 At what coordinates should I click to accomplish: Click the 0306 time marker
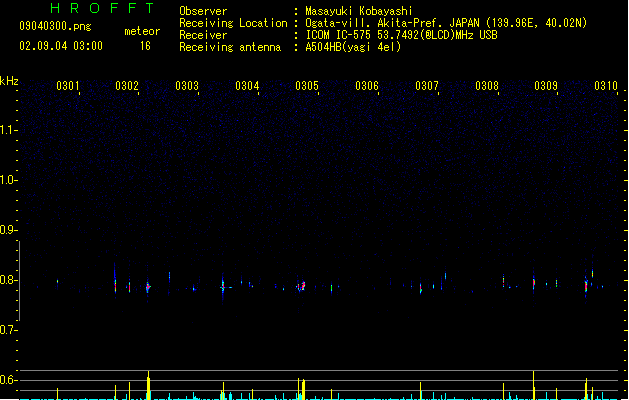(367, 86)
